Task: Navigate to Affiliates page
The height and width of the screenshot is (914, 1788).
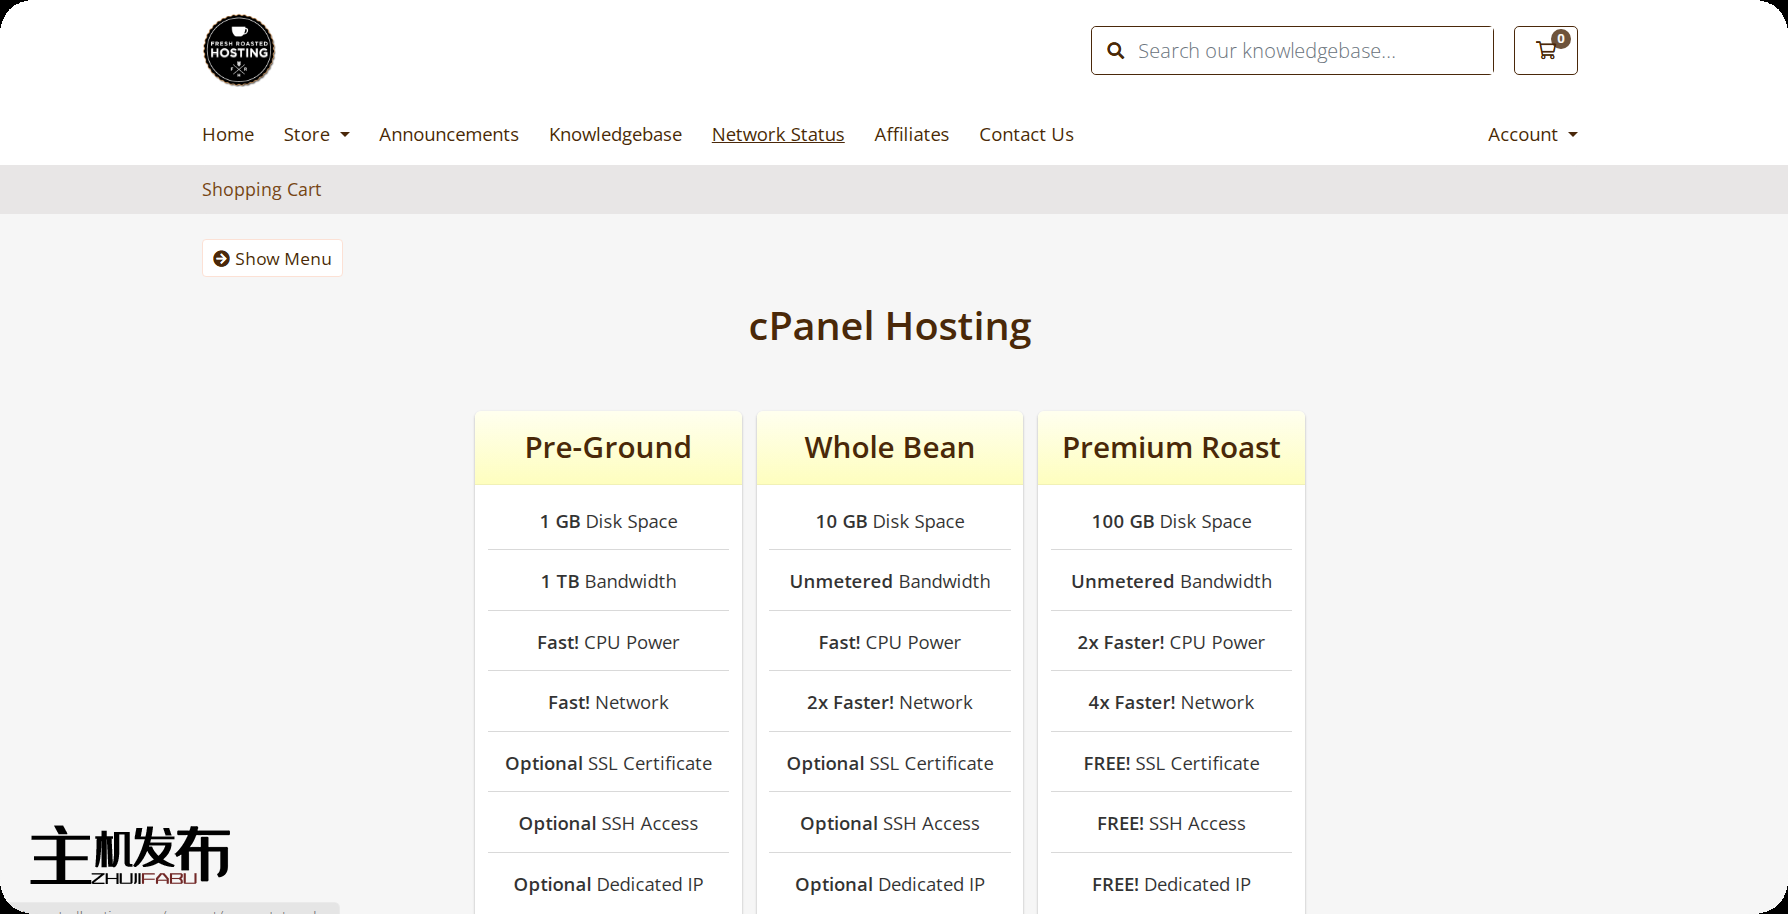Action: pos(911,135)
